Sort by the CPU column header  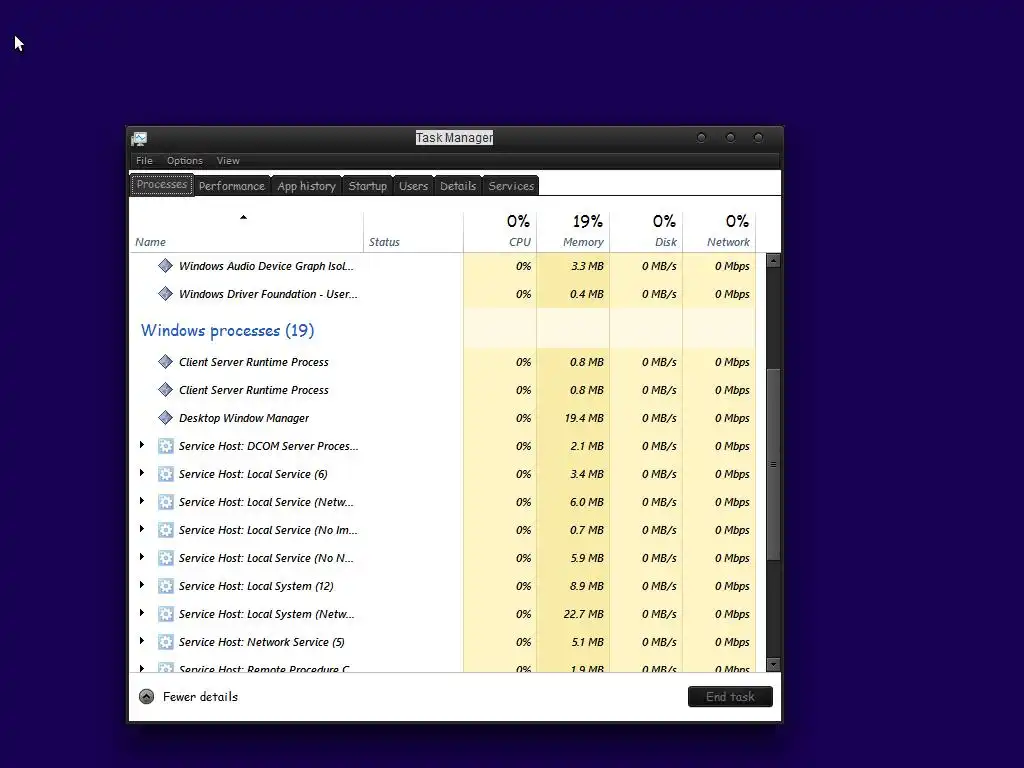[x=500, y=232]
